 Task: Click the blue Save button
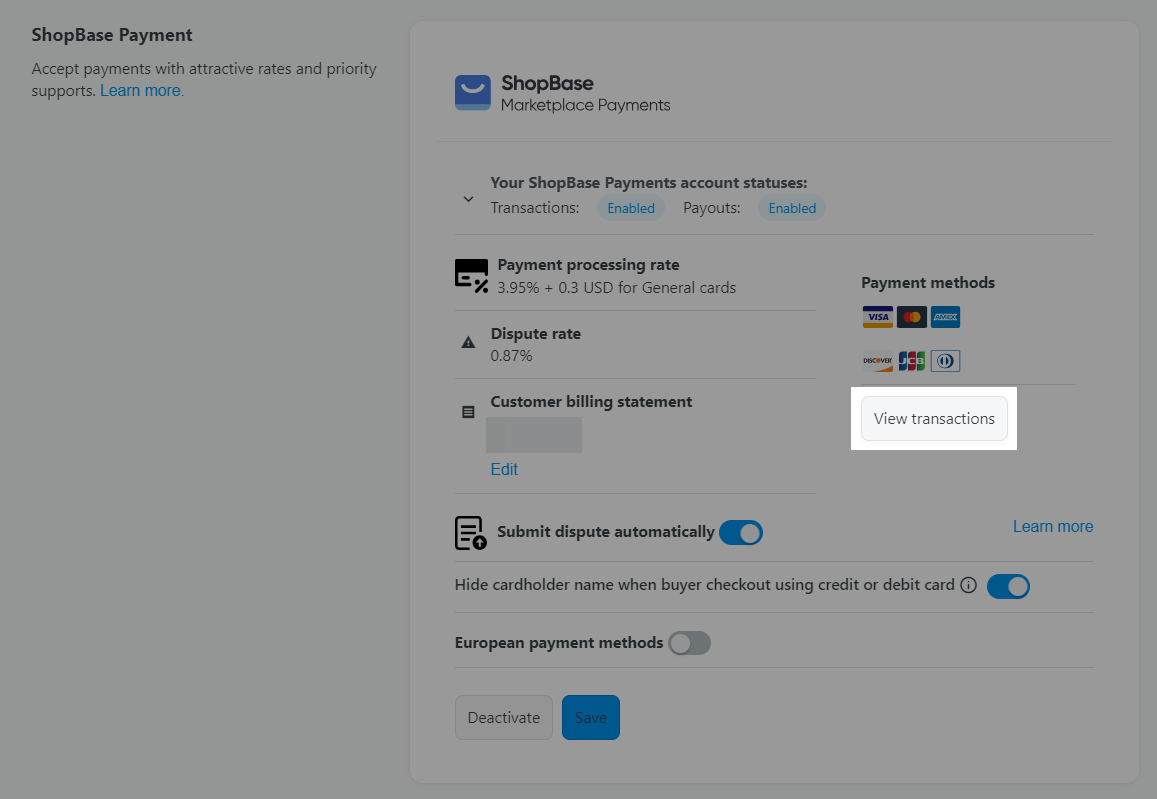click(x=591, y=717)
